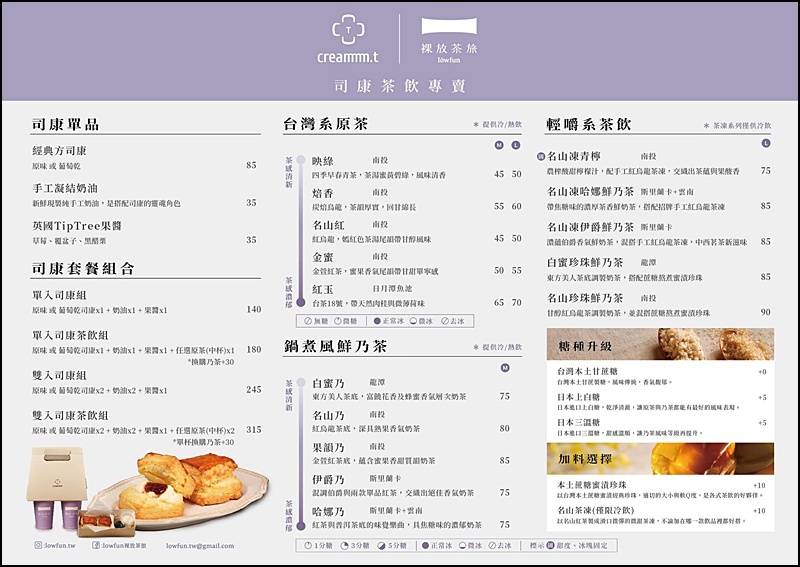Screen dimensions: 800x567
Task: Click the 無糖 no-sugar icon in legend
Action: (x=308, y=321)
